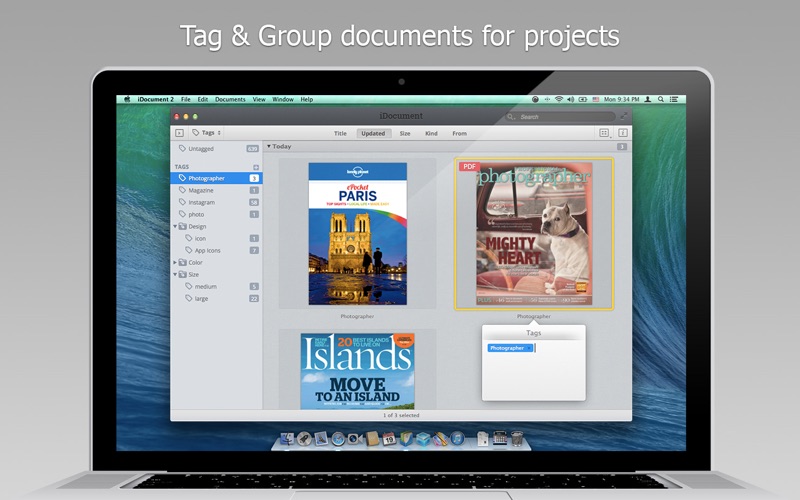Sort documents by Title
Image resolution: width=800 pixels, height=500 pixels.
pyautogui.click(x=340, y=133)
